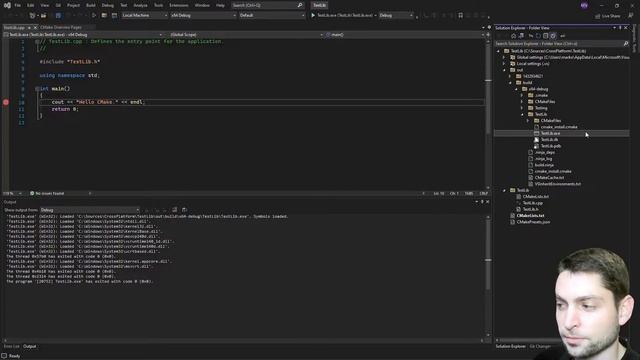The image size is (640, 360).
Task: Click the refresh icon in Solution Explorer
Action: tap(538, 36)
